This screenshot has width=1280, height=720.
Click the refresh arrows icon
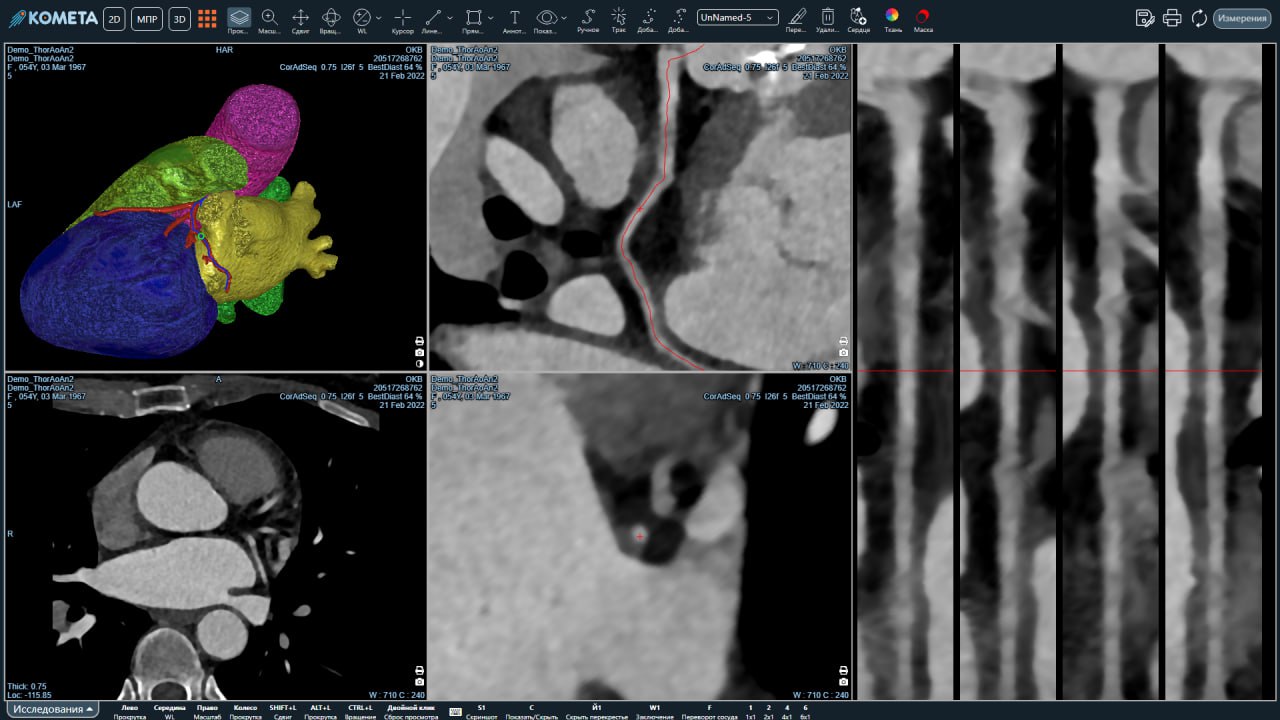[1199, 18]
